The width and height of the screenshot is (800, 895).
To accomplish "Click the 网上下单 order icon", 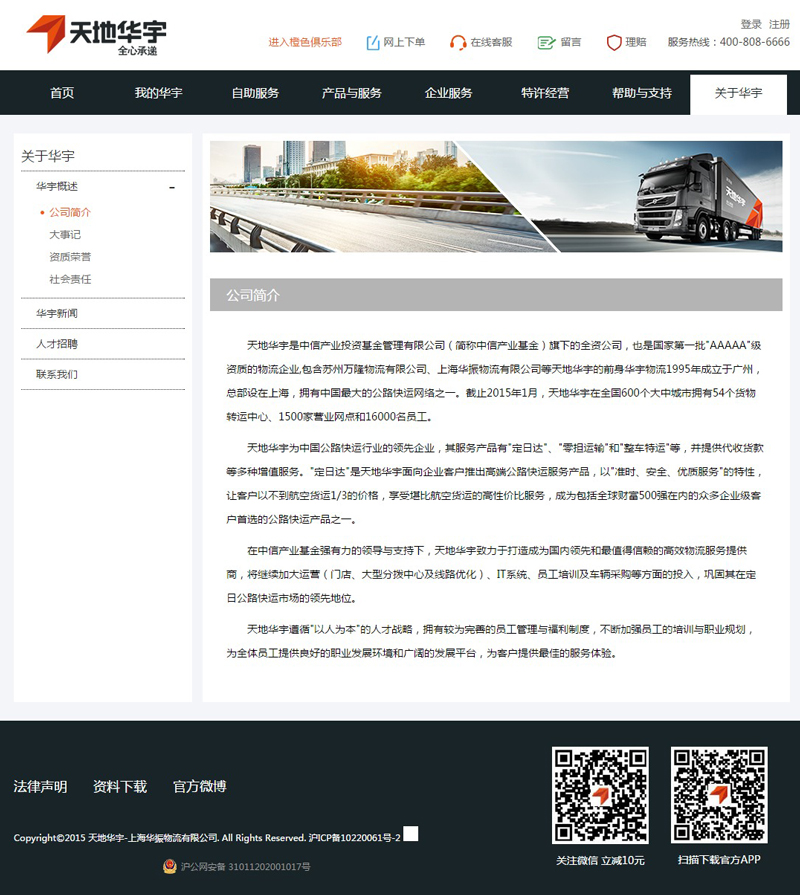I will (373, 43).
